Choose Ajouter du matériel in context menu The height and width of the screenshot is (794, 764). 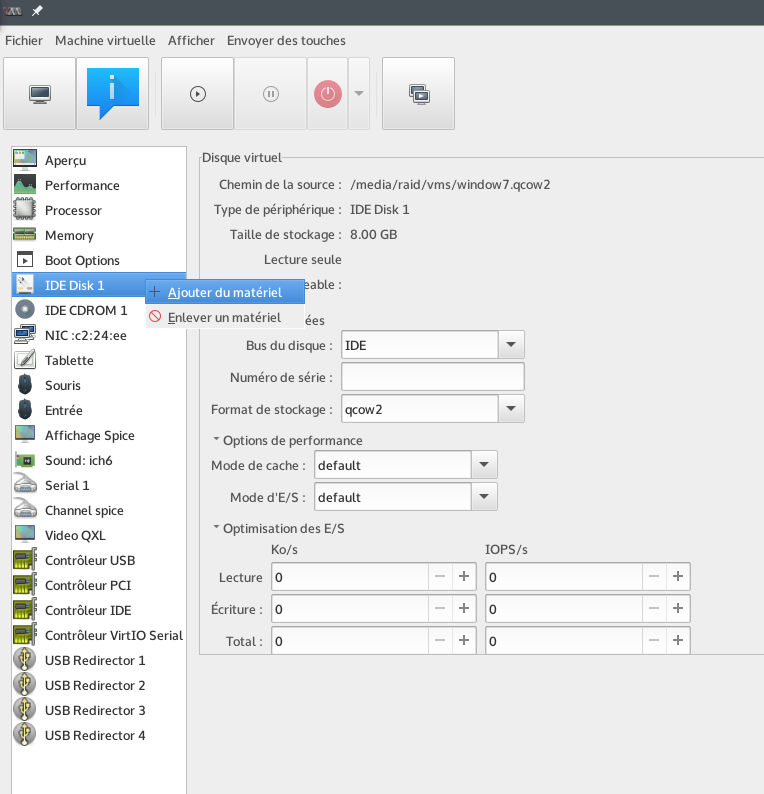[x=225, y=292]
